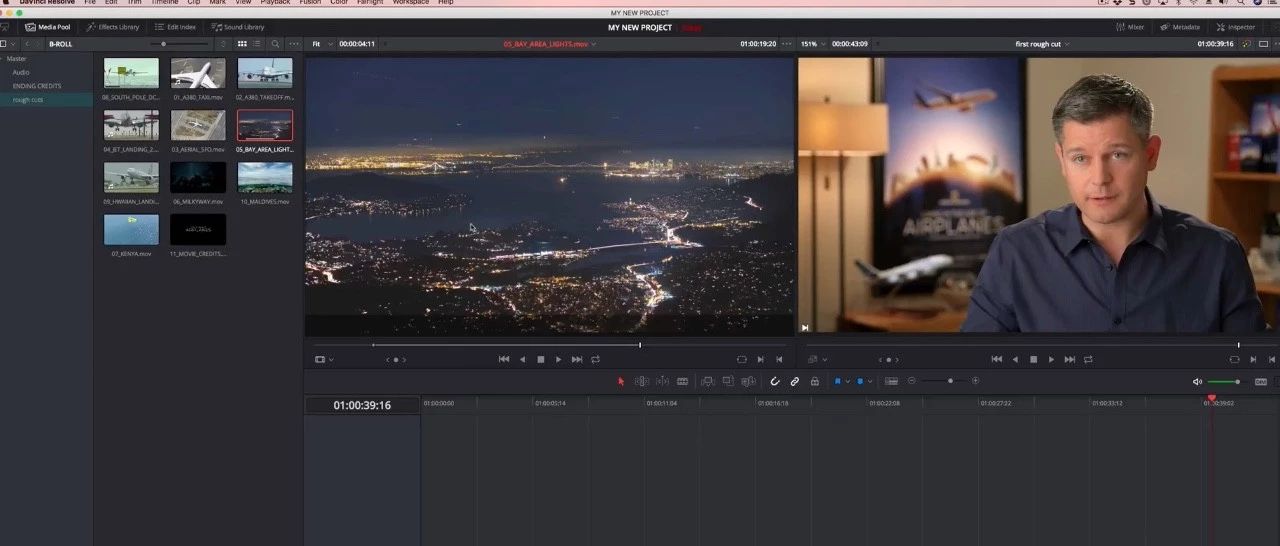Select the Blade Edit Mode tool
Screen dimensions: 1280x546
(x=683, y=381)
